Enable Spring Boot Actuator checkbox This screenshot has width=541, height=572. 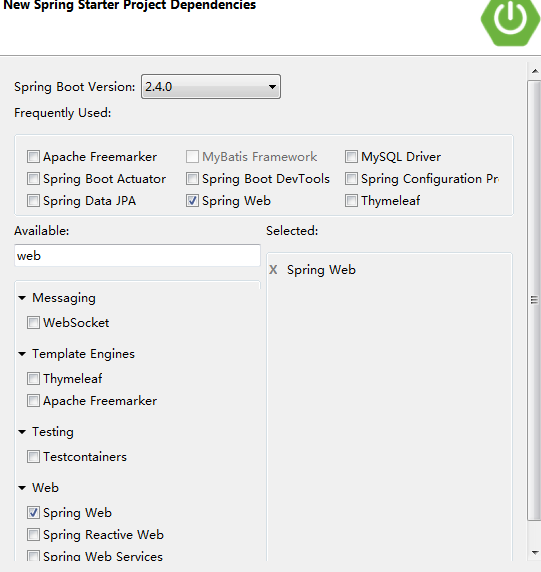[33, 179]
